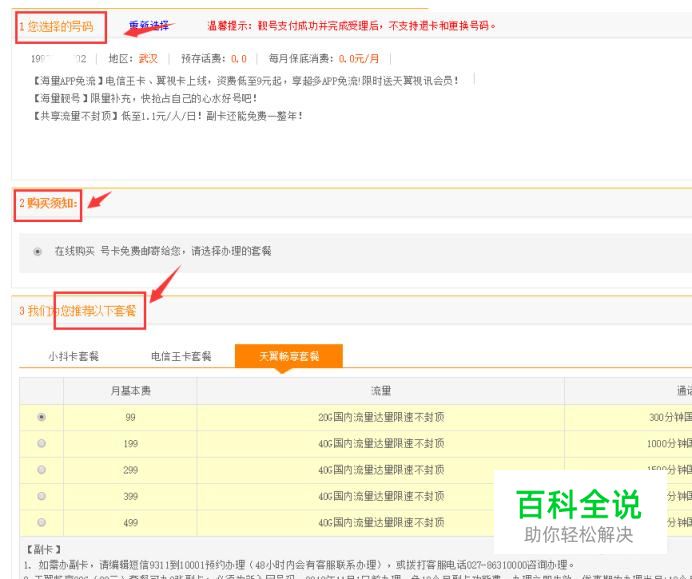Click the 【海量靓号】 promotion line
Viewport: 692px width, 579px height.
point(144,98)
